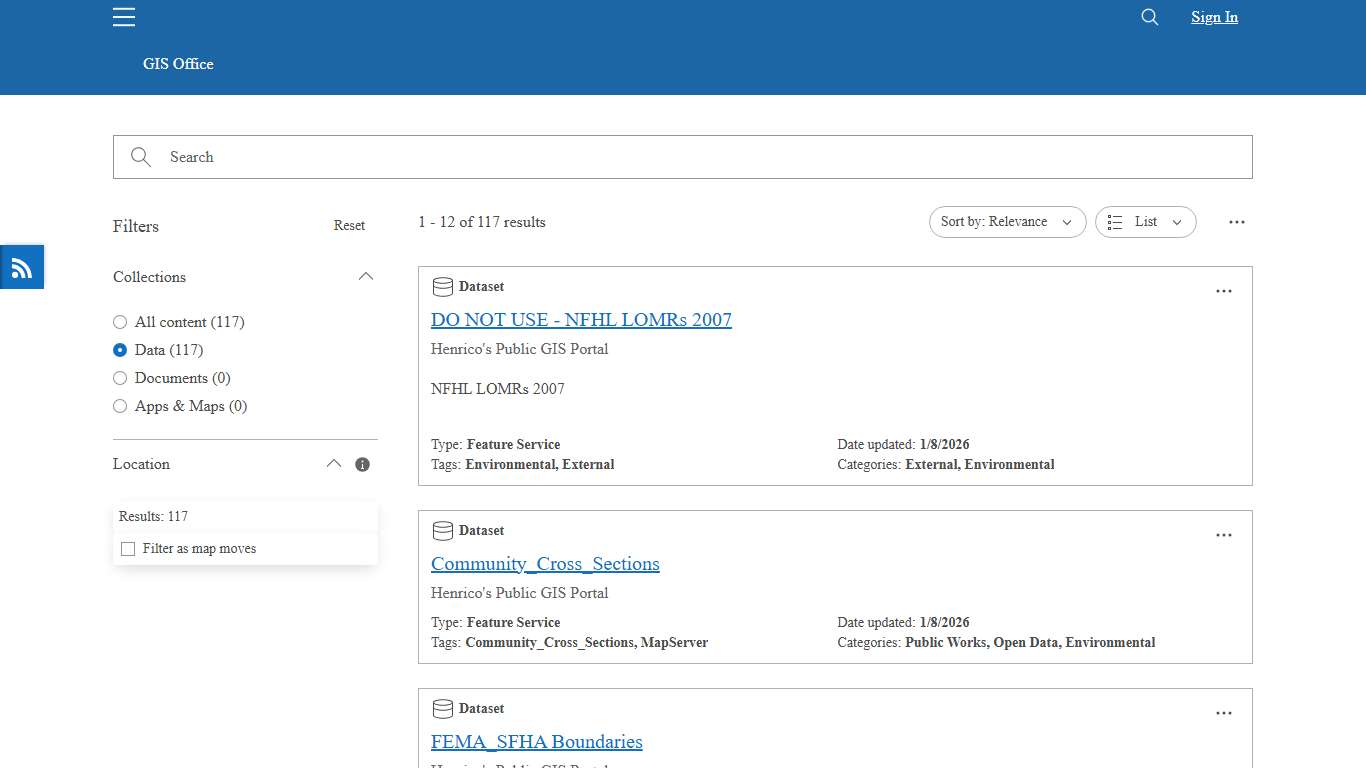Select the Apps & Maps radio option
The height and width of the screenshot is (768, 1366).
[x=120, y=406]
